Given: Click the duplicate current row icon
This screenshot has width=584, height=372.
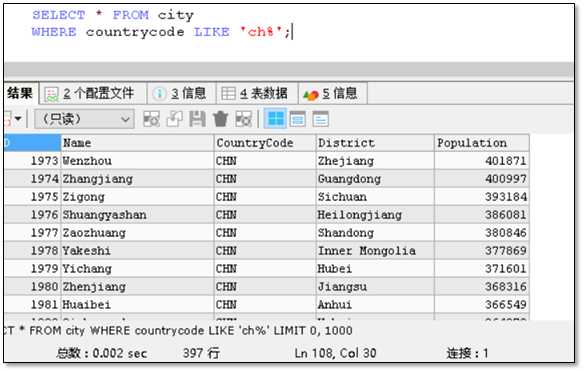Looking at the screenshot, I should click(174, 119).
